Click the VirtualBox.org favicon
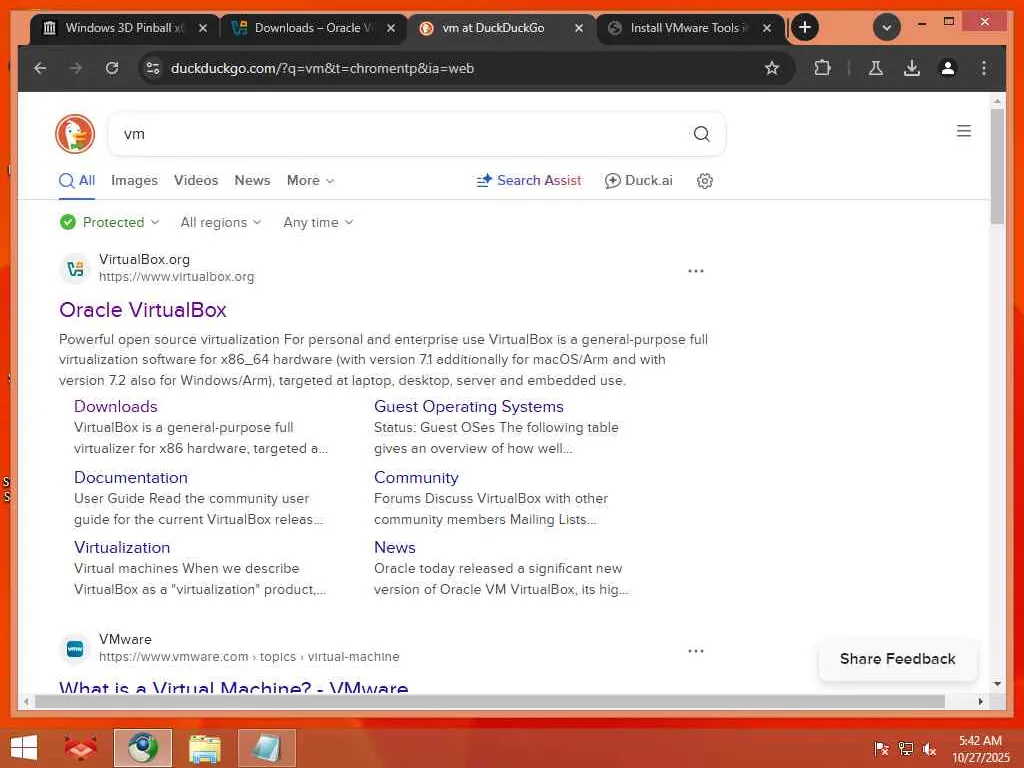 (x=75, y=268)
